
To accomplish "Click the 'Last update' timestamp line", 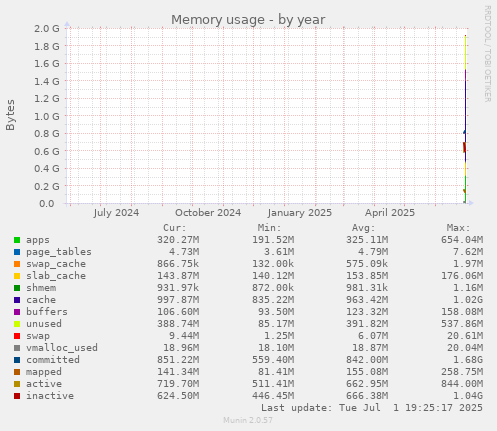I will pos(372,408).
